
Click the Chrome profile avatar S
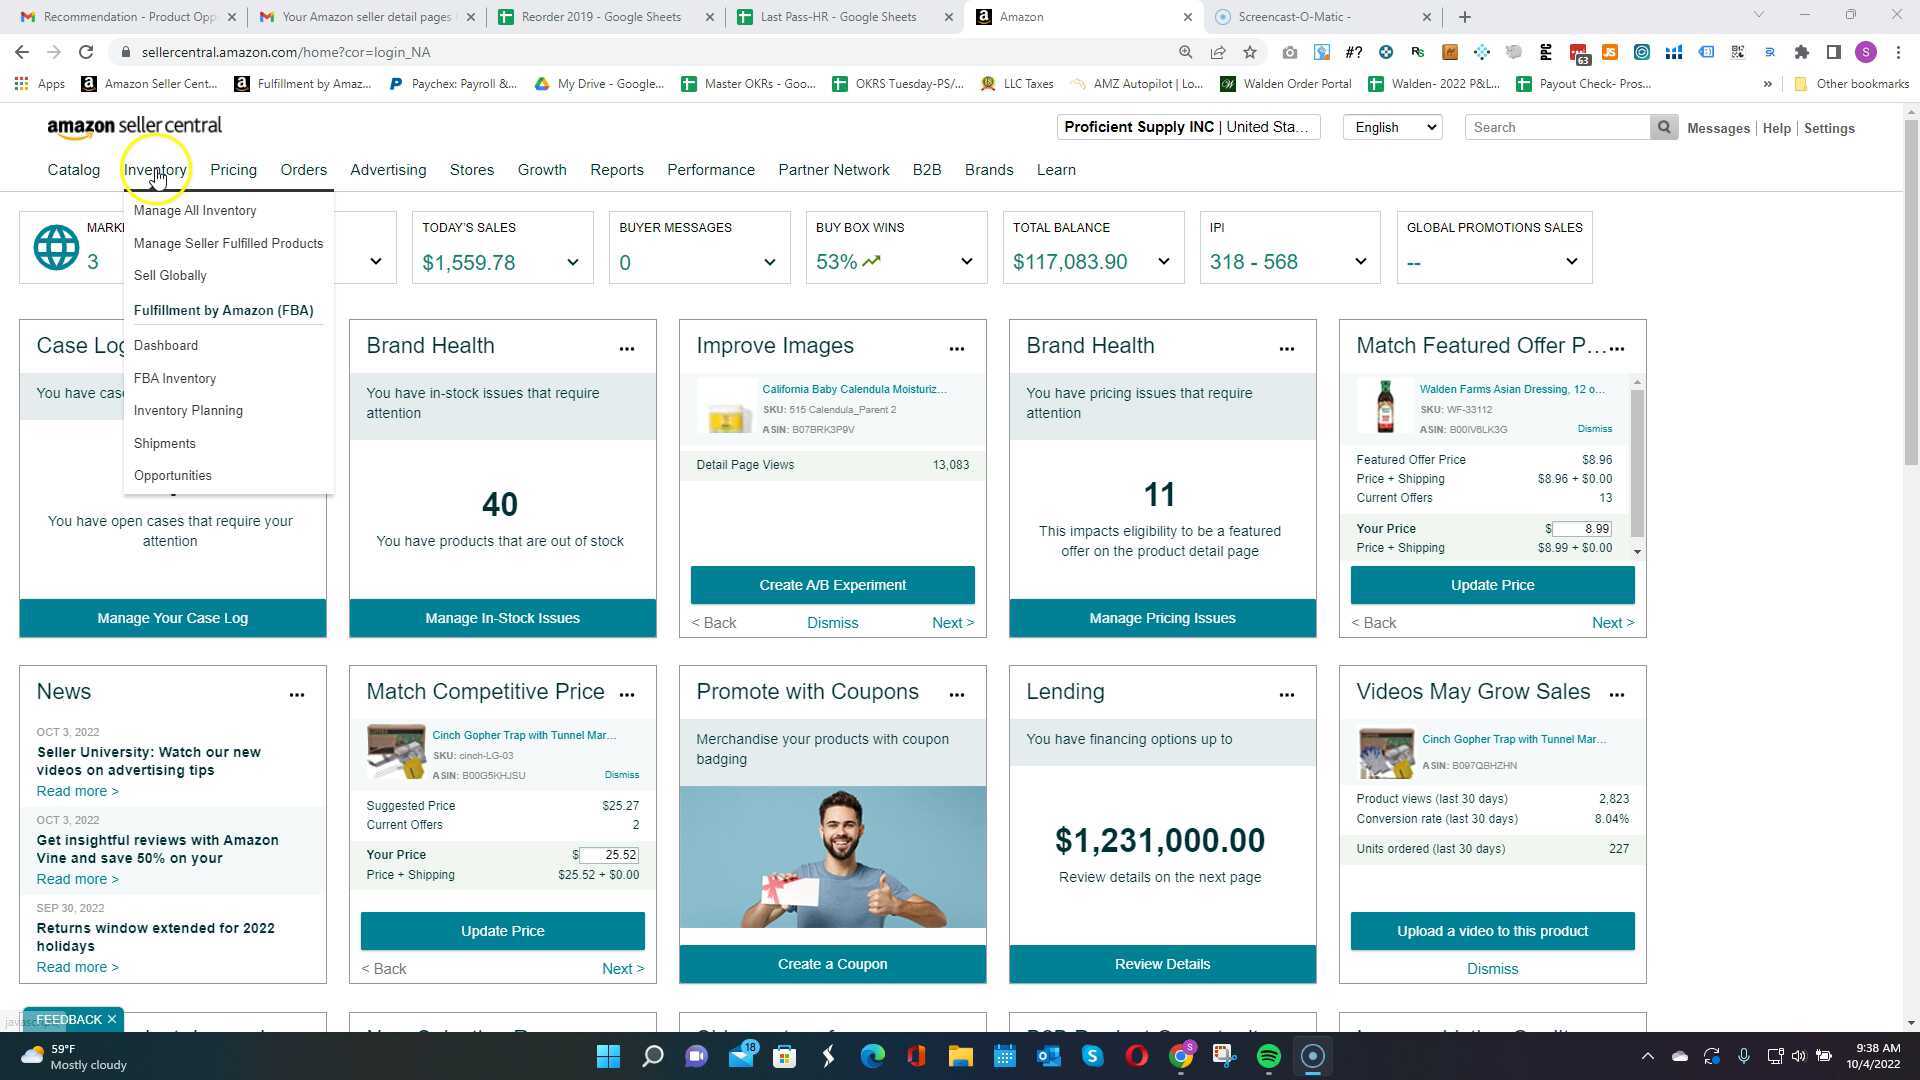point(1867,52)
